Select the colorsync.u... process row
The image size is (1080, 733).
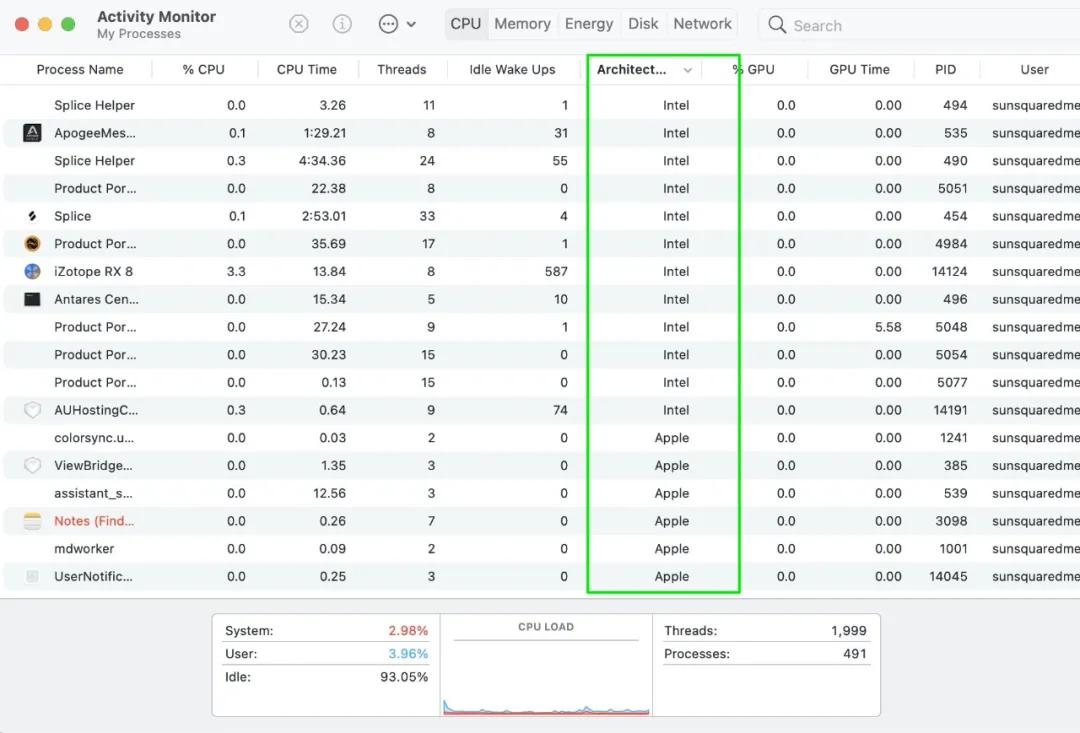541,437
